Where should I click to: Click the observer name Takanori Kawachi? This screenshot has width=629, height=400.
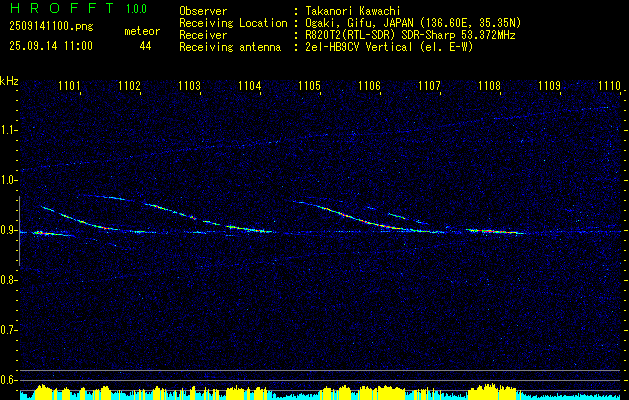click(353, 11)
